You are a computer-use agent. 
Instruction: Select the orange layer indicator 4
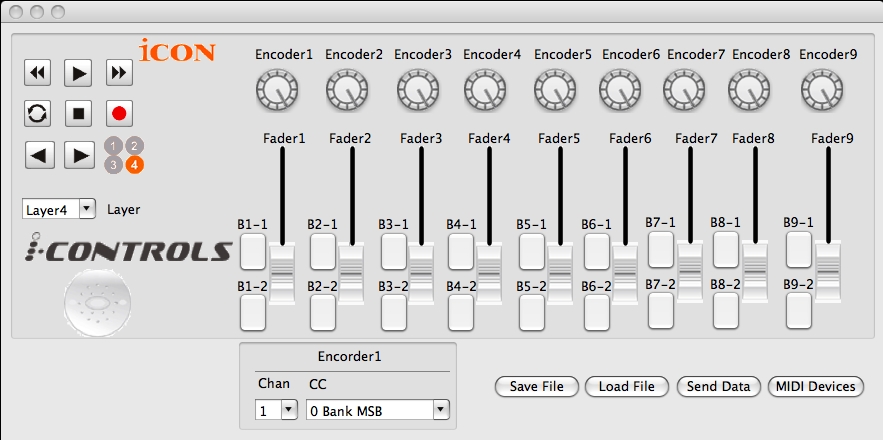[x=134, y=165]
